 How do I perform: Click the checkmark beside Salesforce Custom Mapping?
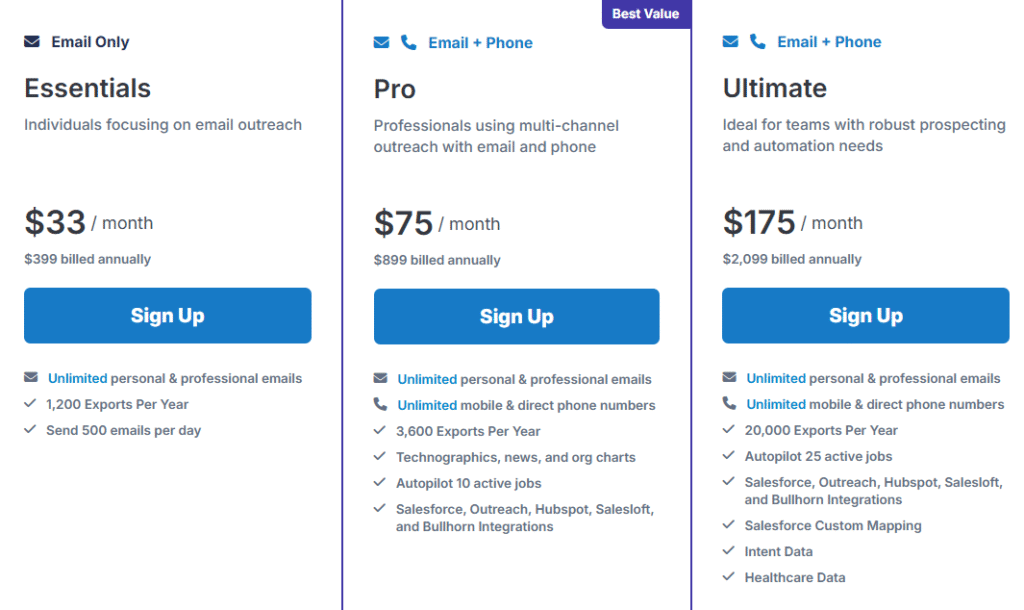727,525
